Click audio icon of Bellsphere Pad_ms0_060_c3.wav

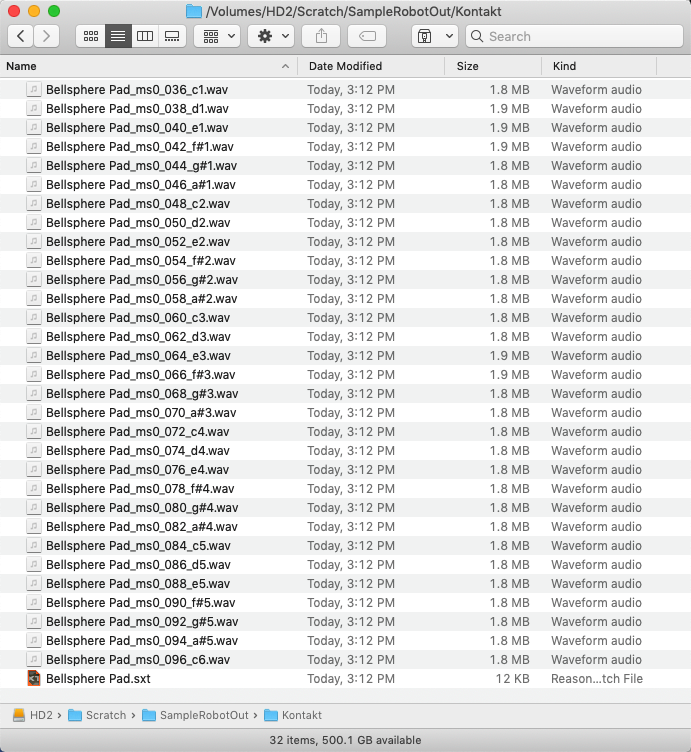[34, 317]
